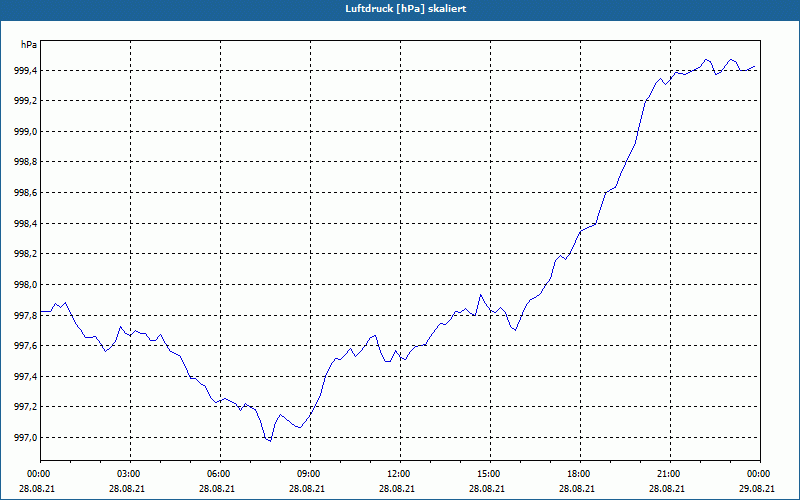
Task: Choose the 09:00 time axis label
Action: coord(307,474)
